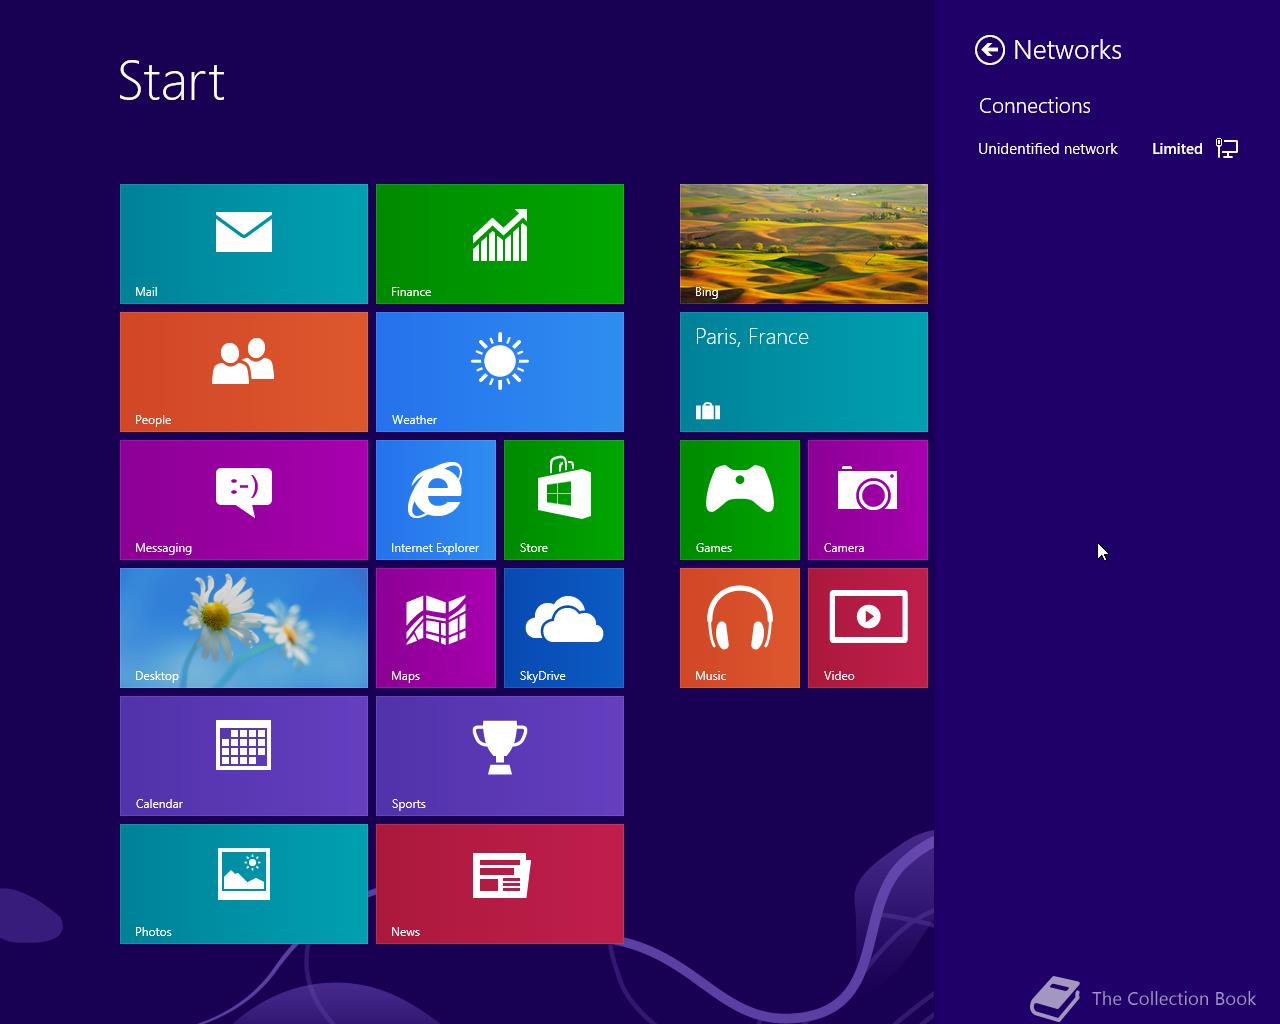
Task: Click the wired network connection icon
Action: (1227, 149)
